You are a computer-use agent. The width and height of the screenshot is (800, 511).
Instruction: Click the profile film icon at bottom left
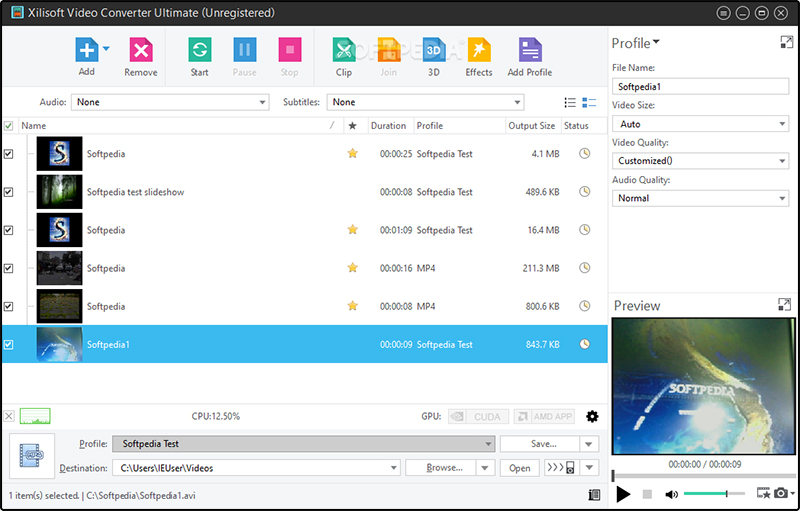tap(32, 456)
